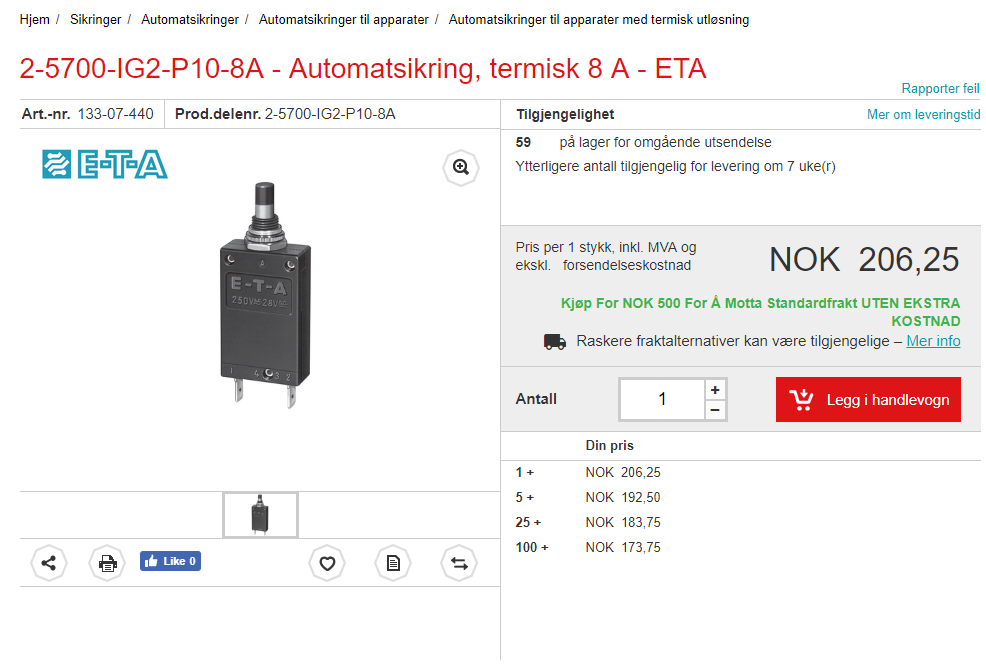Decrease quantity with the minus stepper
Viewport: 986px width, 670px height.
(715, 410)
